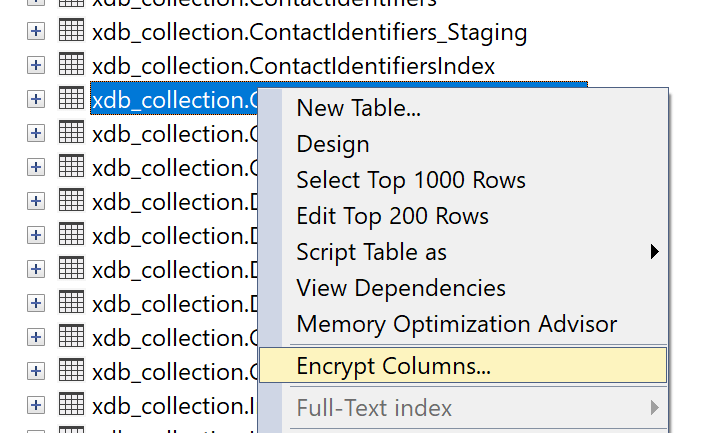The height and width of the screenshot is (433, 706).
Task: Launch Memory Optimization Advisor
Action: (x=456, y=324)
